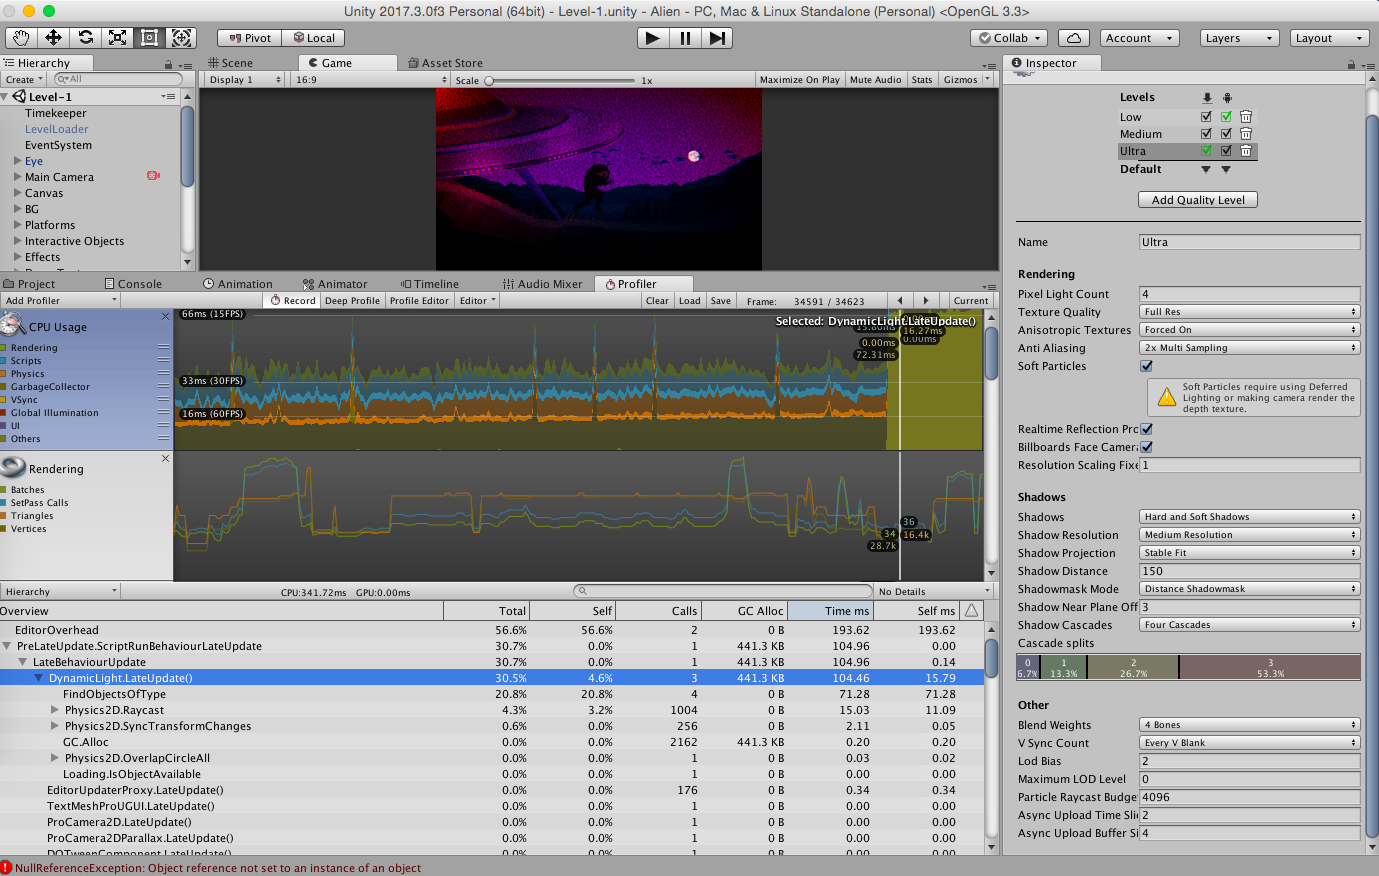Viewport: 1379px width, 876px height.
Task: Click the profiler Clear button
Action: pos(657,300)
